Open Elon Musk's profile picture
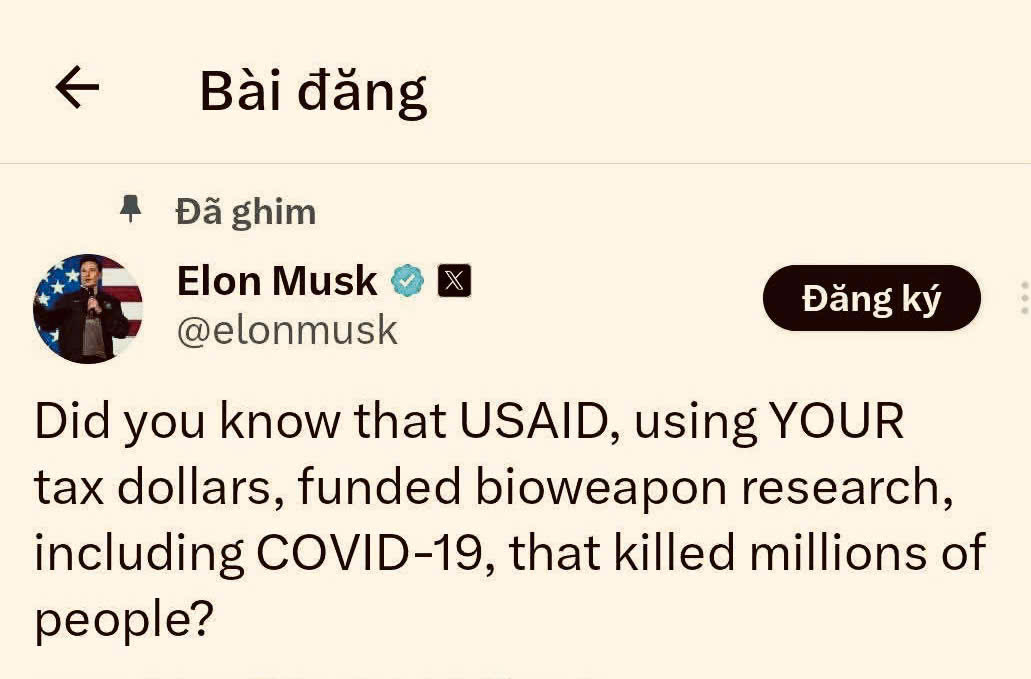The width and height of the screenshot is (1031, 679). [88, 308]
